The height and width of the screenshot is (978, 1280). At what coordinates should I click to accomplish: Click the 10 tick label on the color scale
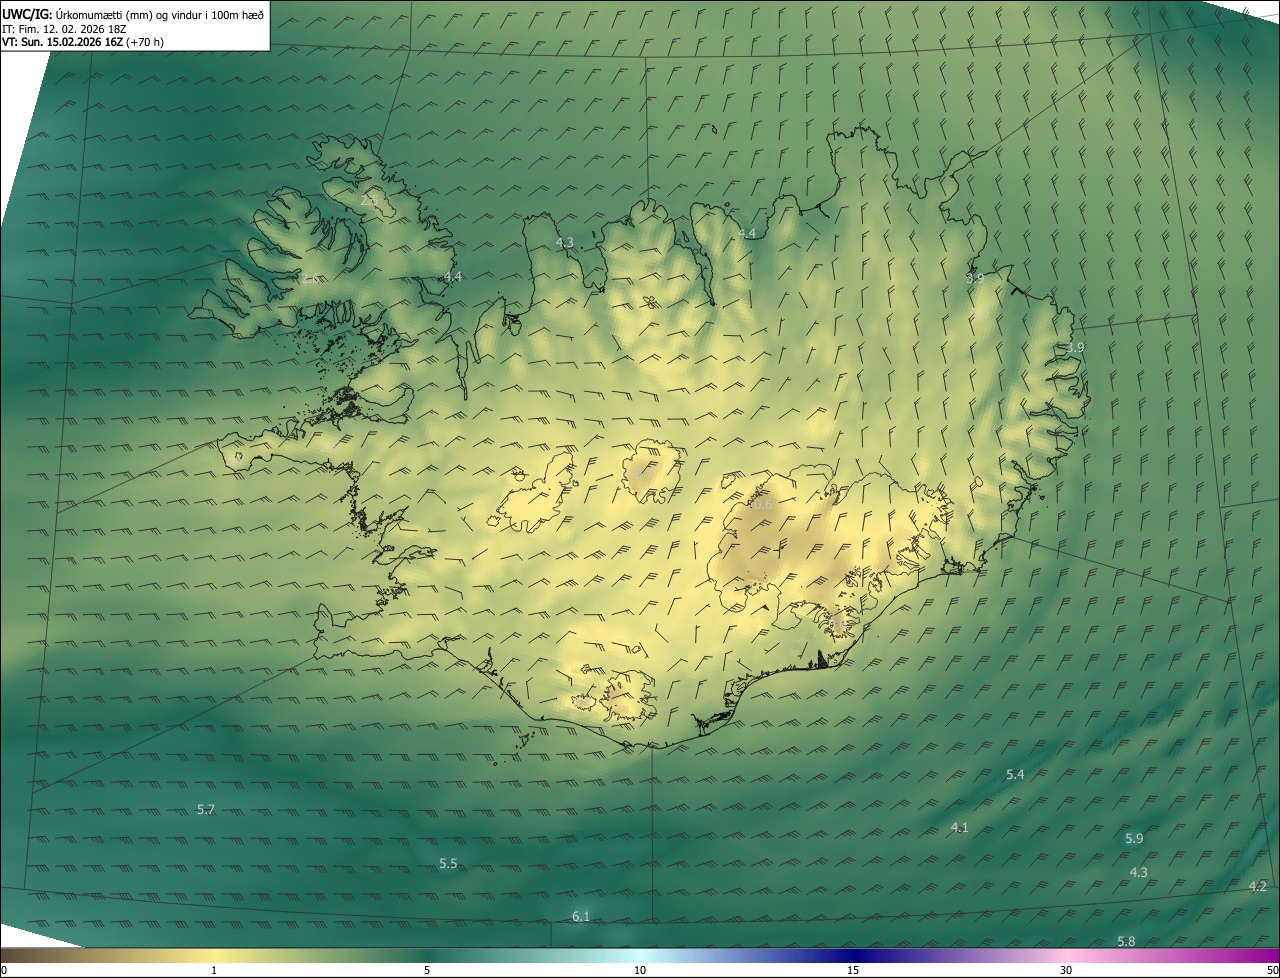pos(640,970)
